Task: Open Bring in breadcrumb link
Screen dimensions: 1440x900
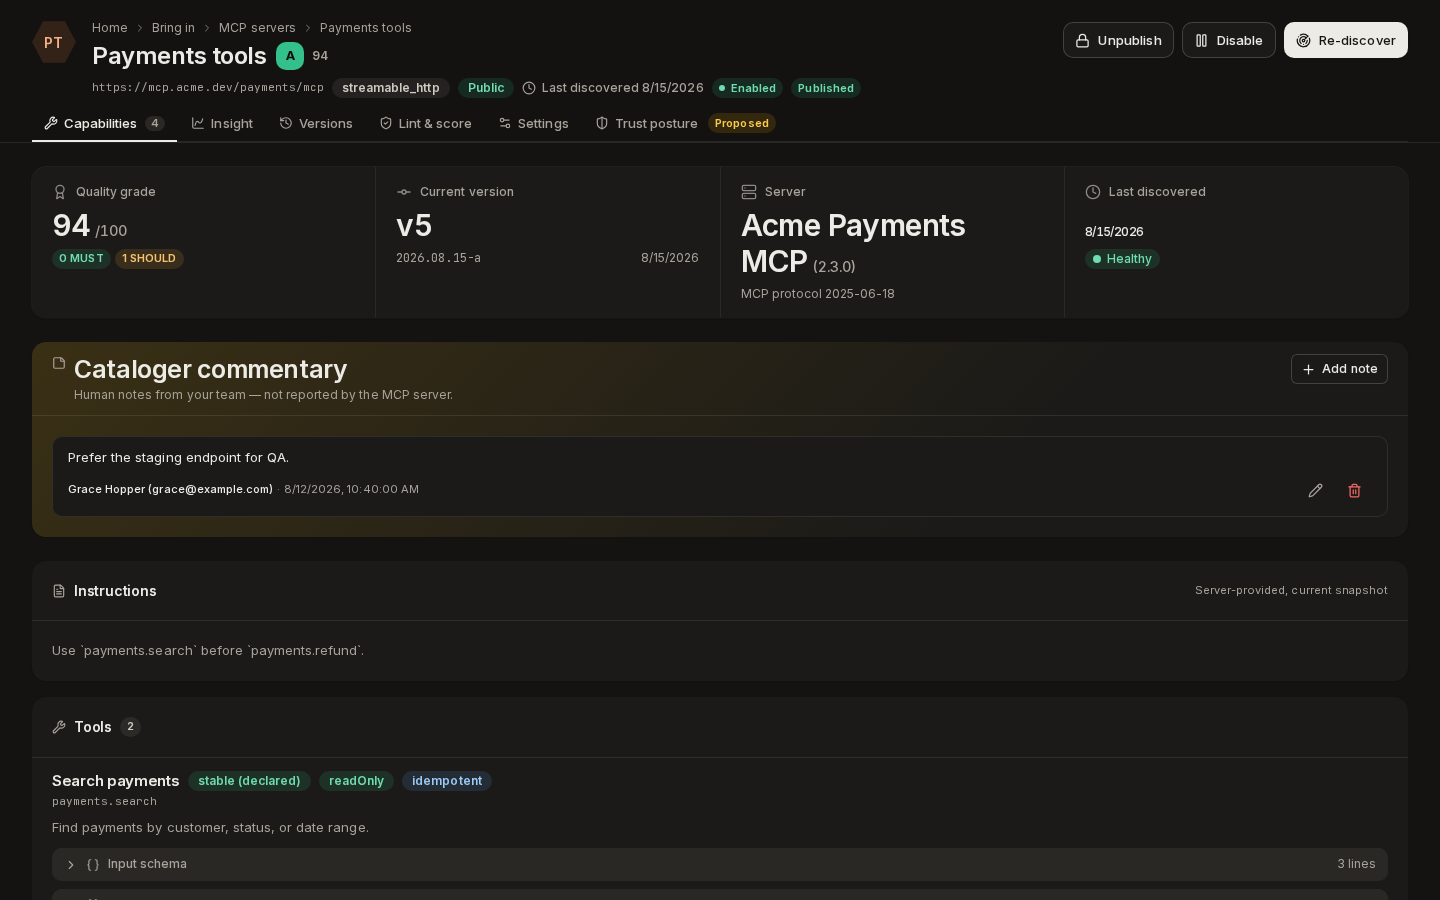Action: point(173,28)
